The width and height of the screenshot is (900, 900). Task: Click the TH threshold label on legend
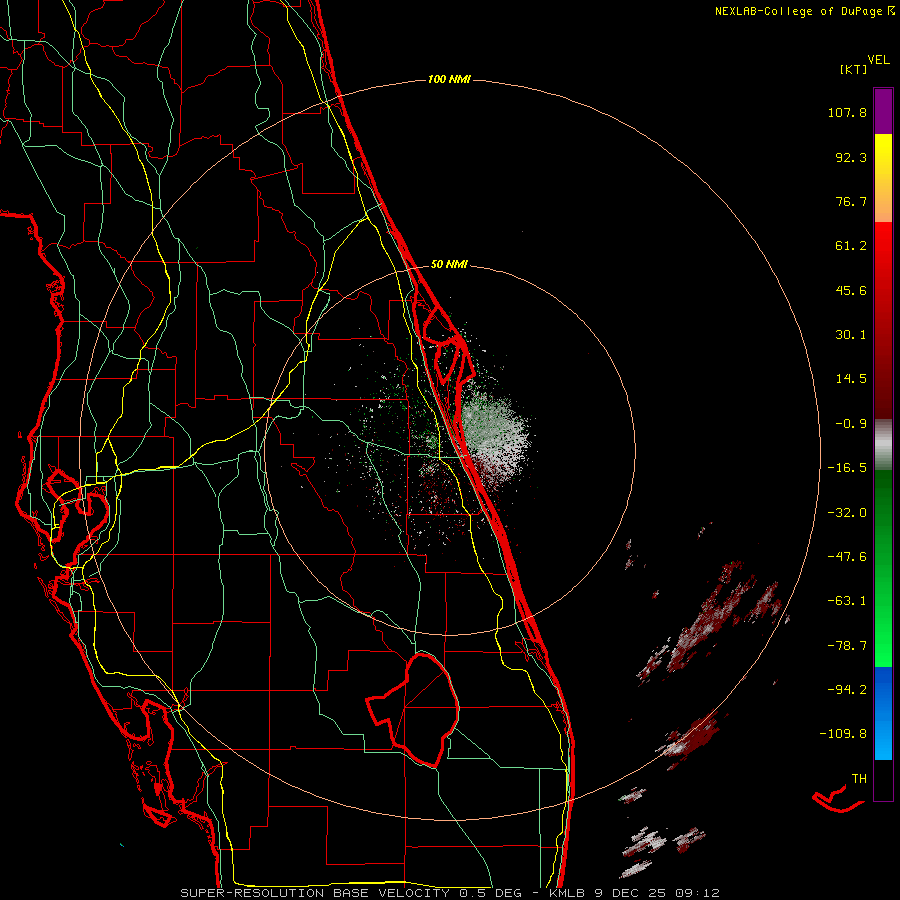pos(859,779)
